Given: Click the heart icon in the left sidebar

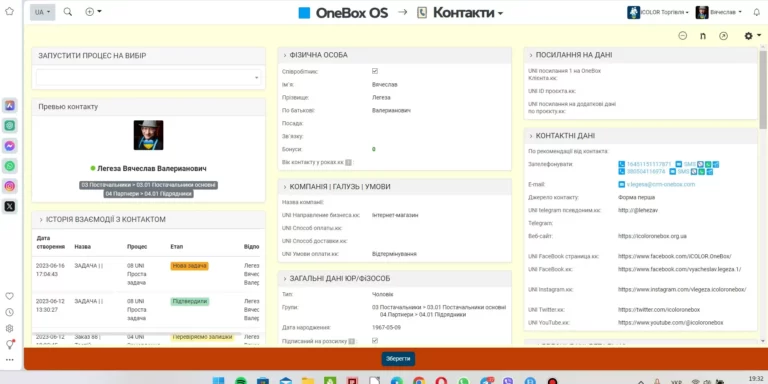Looking at the screenshot, I should click(9, 296).
